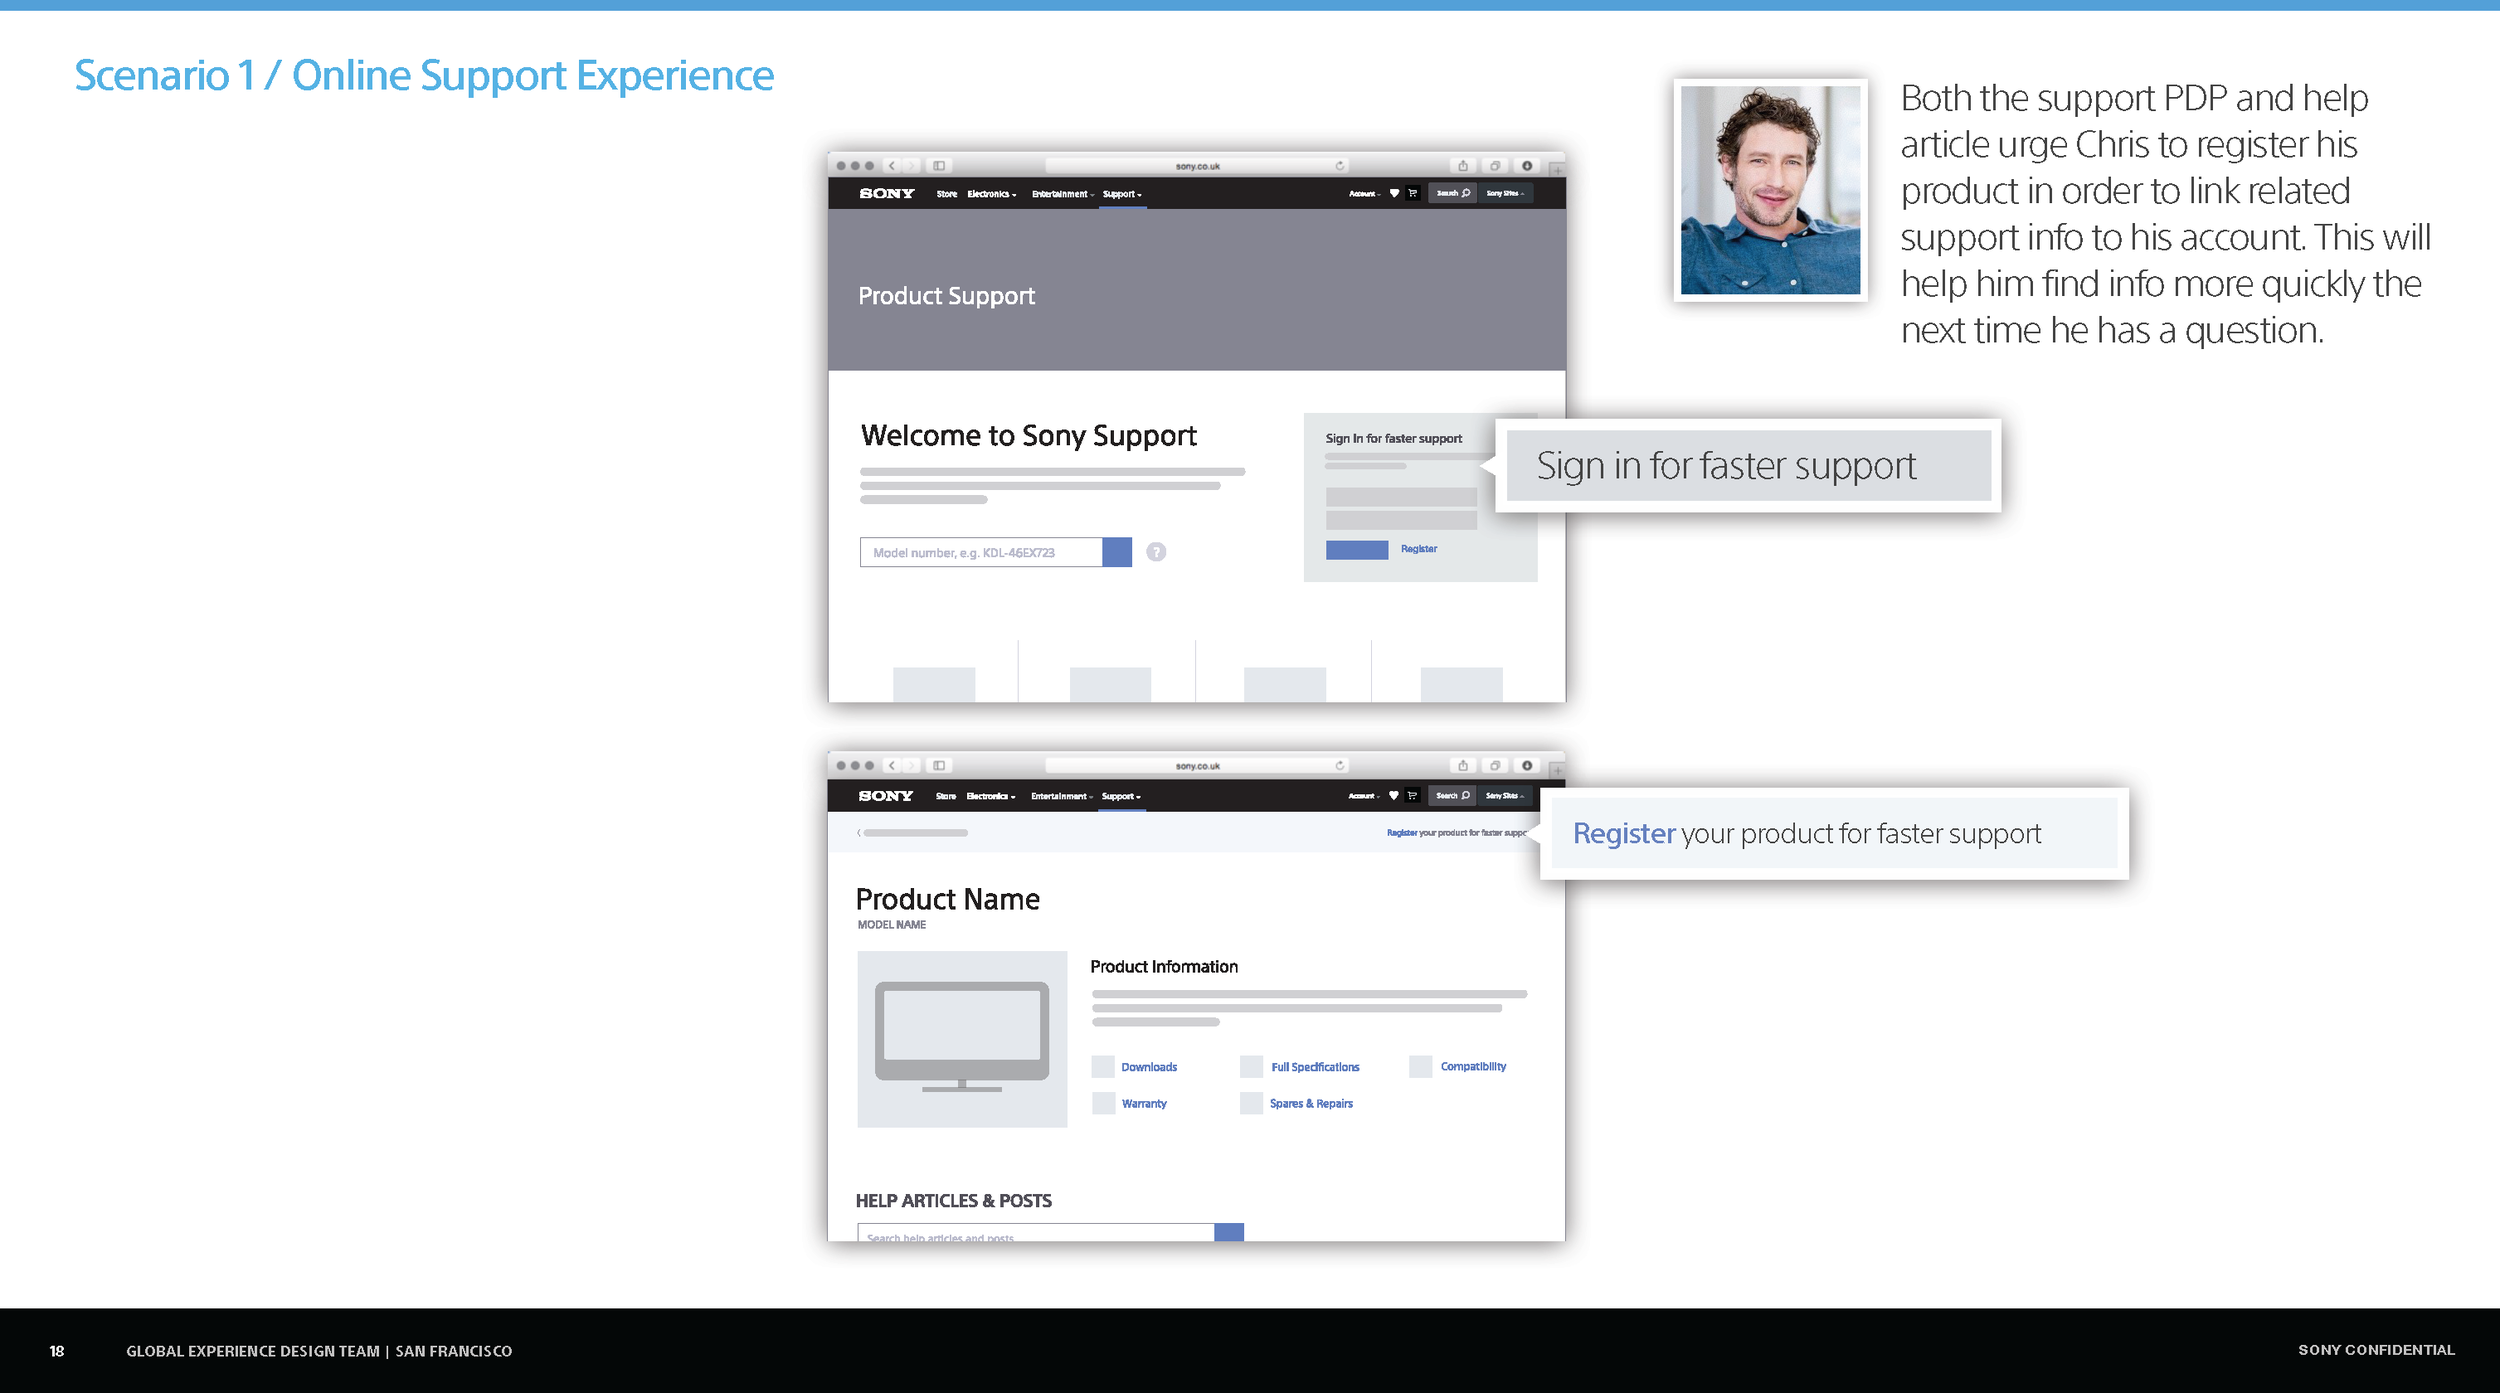Click the Register link in sign-in panel
Viewport: 2500px width, 1393px height.
point(1419,549)
